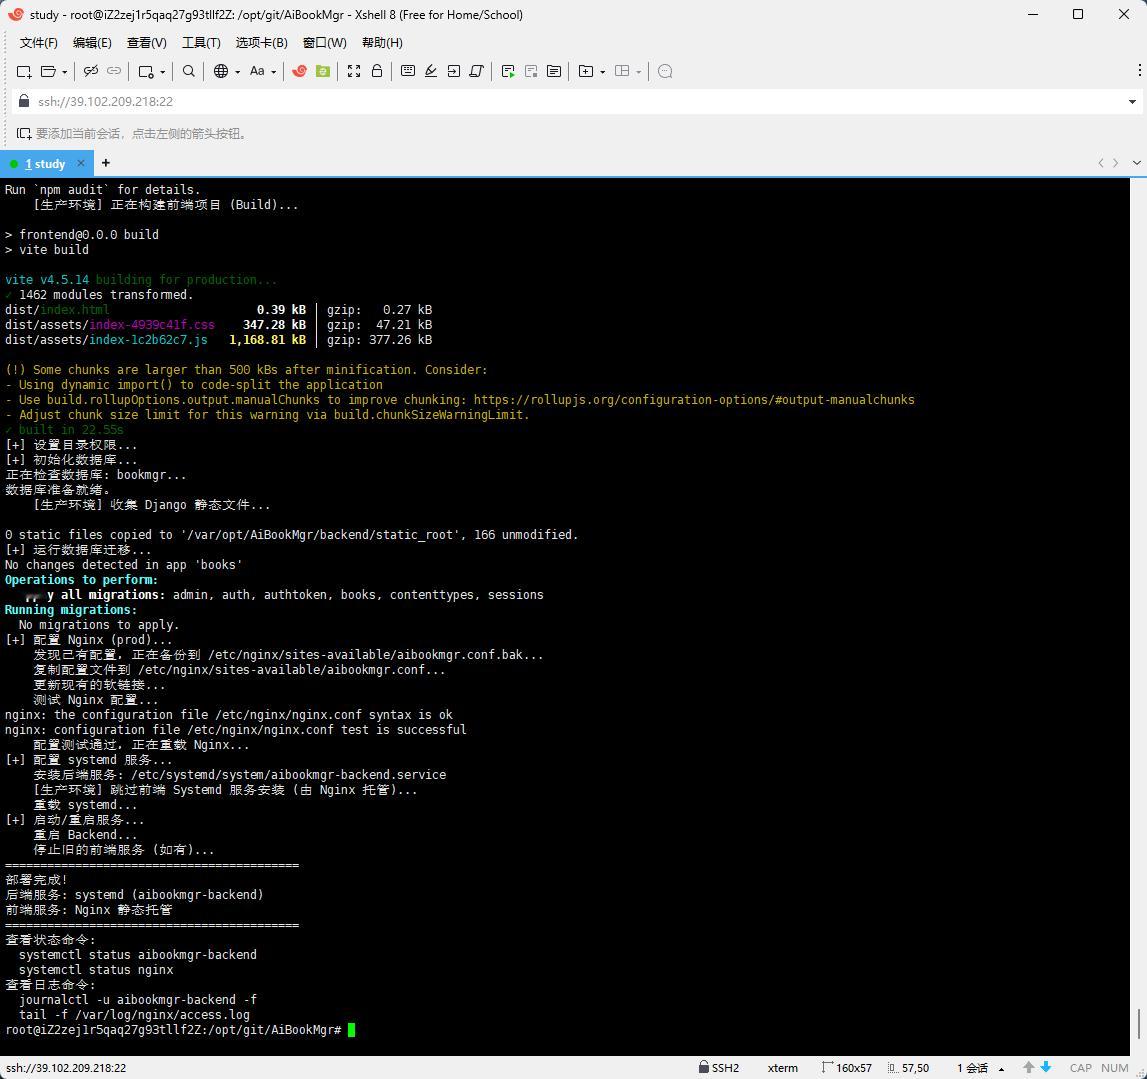This screenshot has width=1147, height=1079.
Task: Expand the address bar dropdown arrow
Action: tap(1132, 102)
